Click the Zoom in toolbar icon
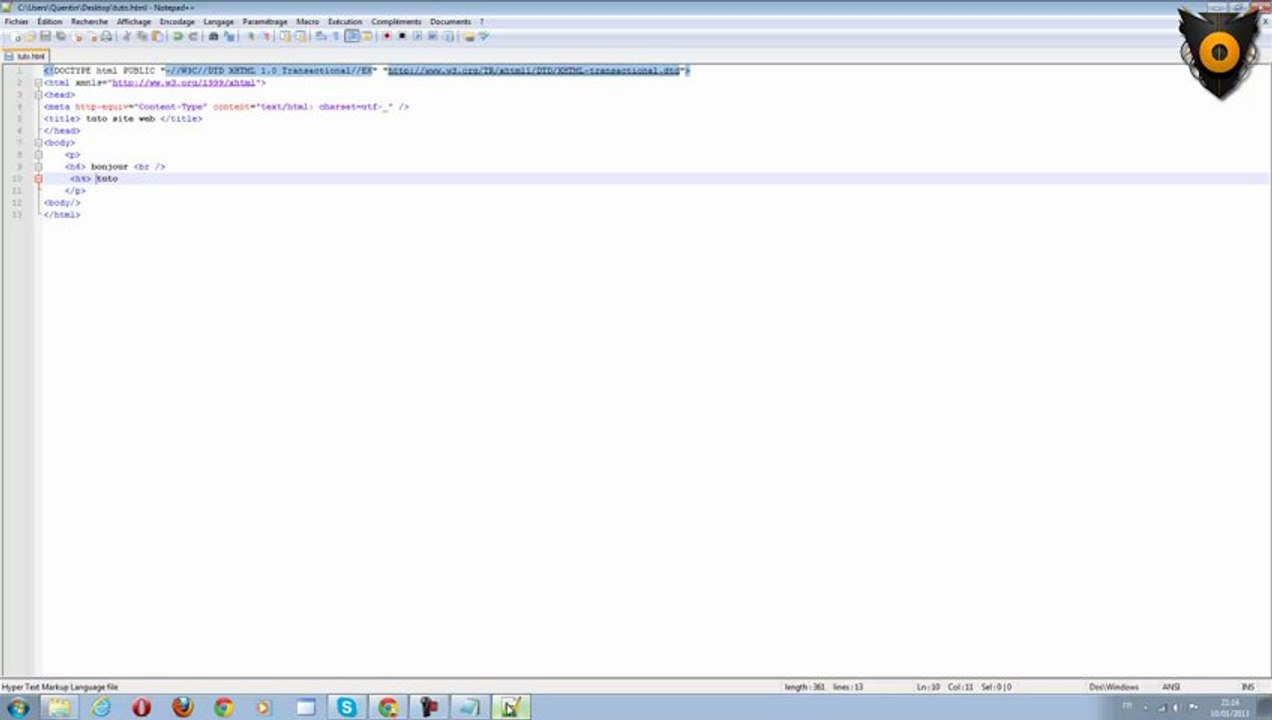This screenshot has width=1272, height=720. pos(251,36)
